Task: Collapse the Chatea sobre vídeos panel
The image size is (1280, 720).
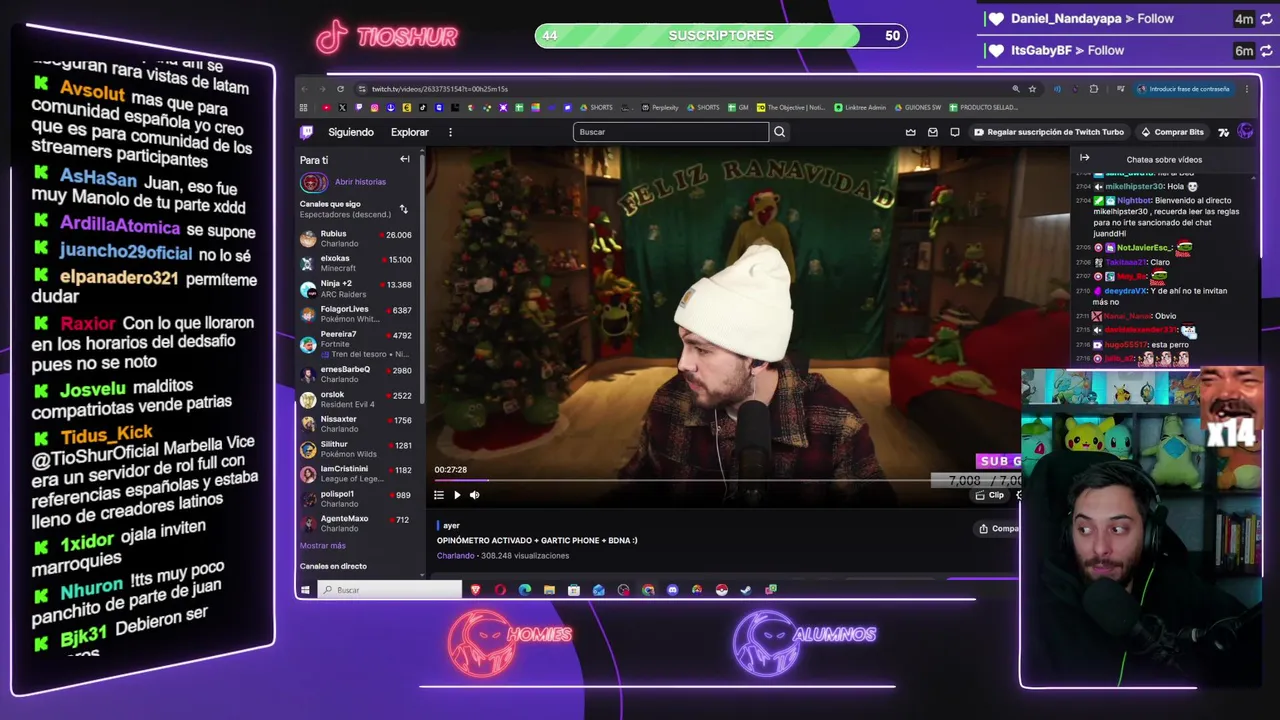Action: point(1084,158)
